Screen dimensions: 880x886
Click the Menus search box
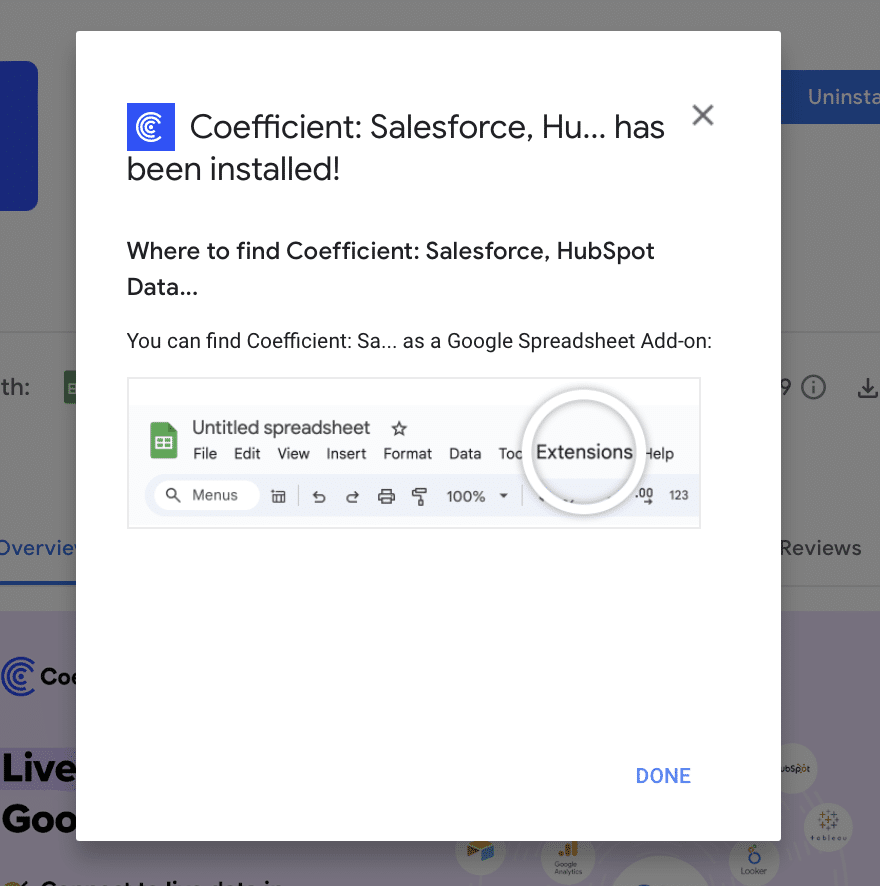coord(205,495)
